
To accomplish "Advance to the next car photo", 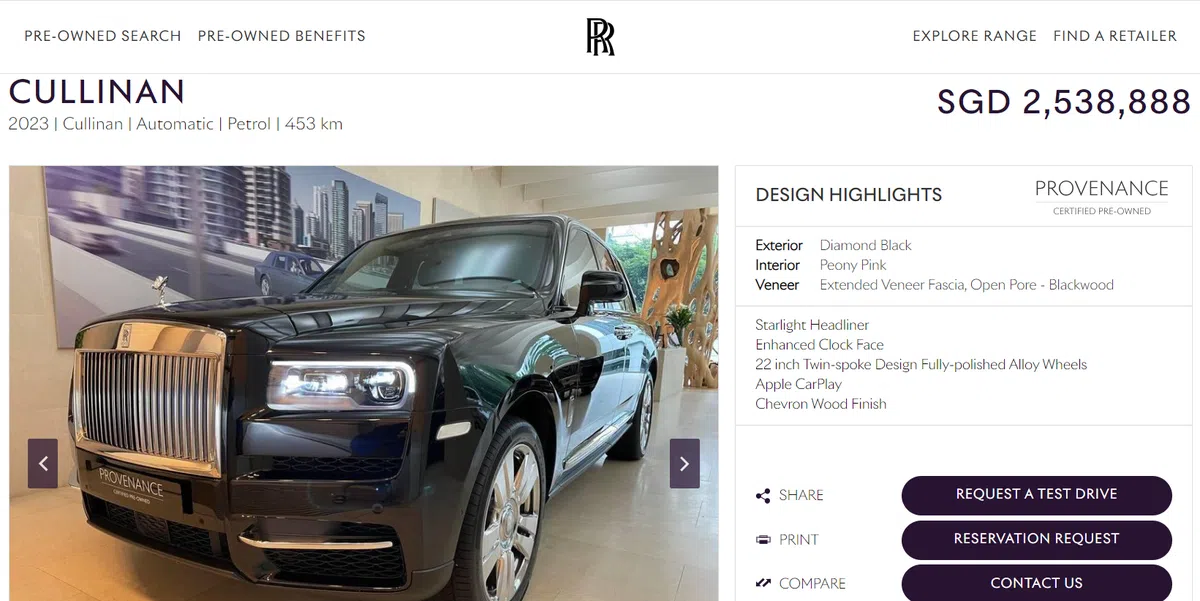I will click(x=684, y=464).
